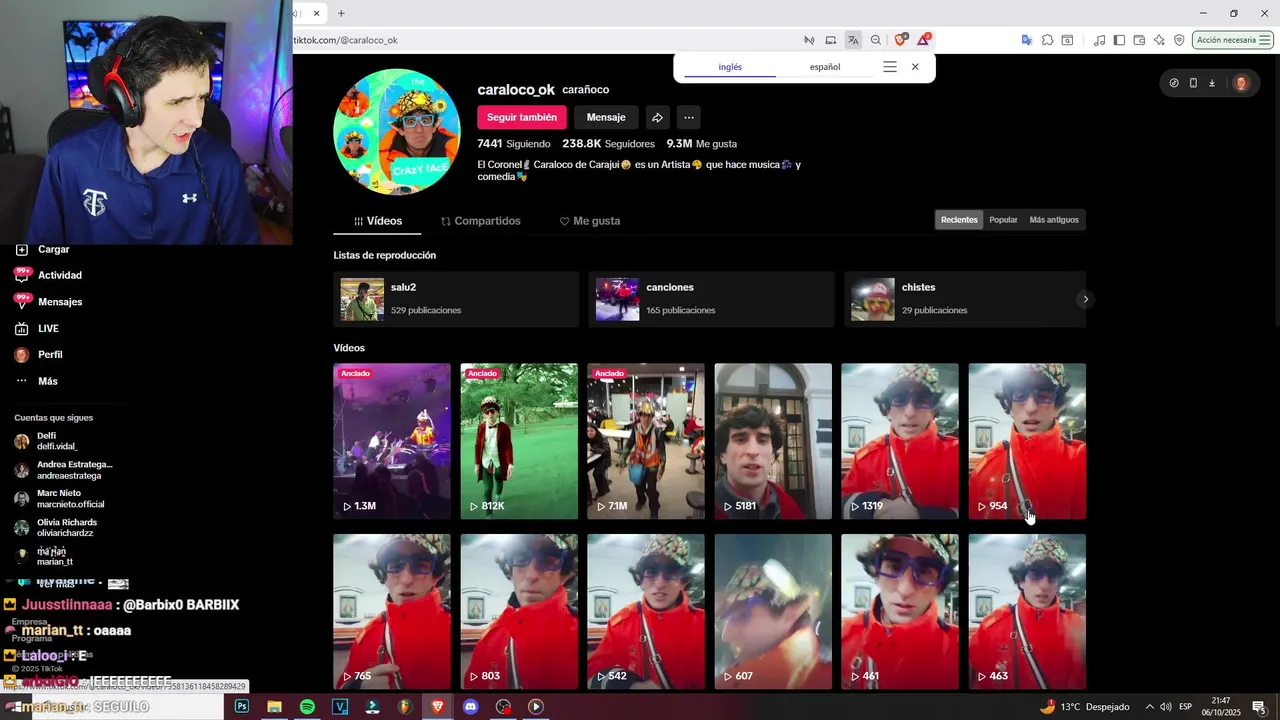1280x720 pixels.
Task: Open the Google Translate extension icon
Action: point(1026,40)
